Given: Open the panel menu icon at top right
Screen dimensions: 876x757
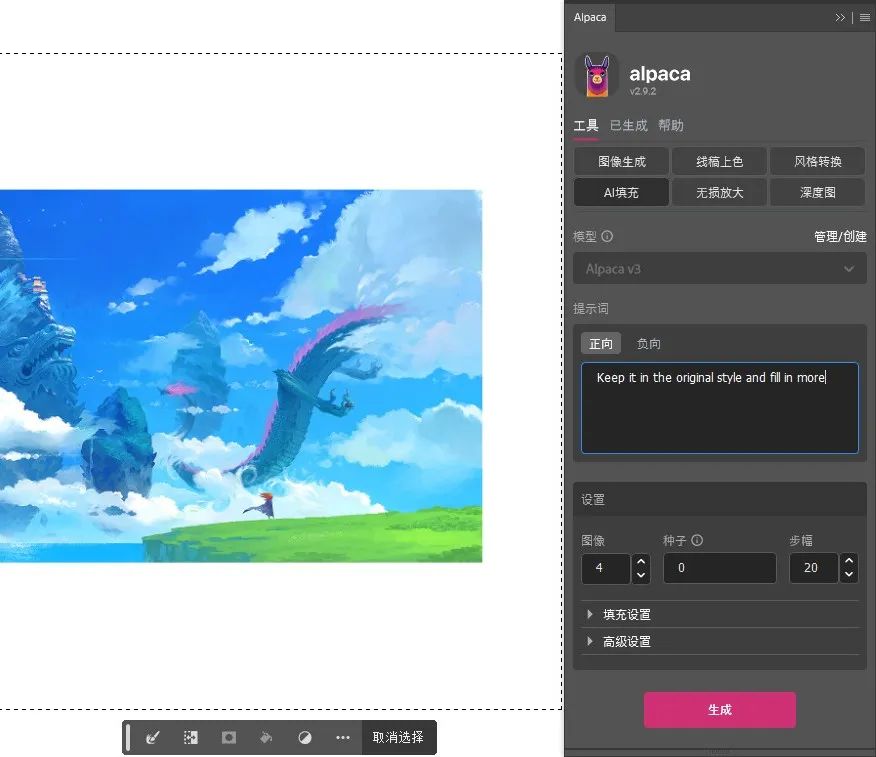Looking at the screenshot, I should click(x=866, y=17).
